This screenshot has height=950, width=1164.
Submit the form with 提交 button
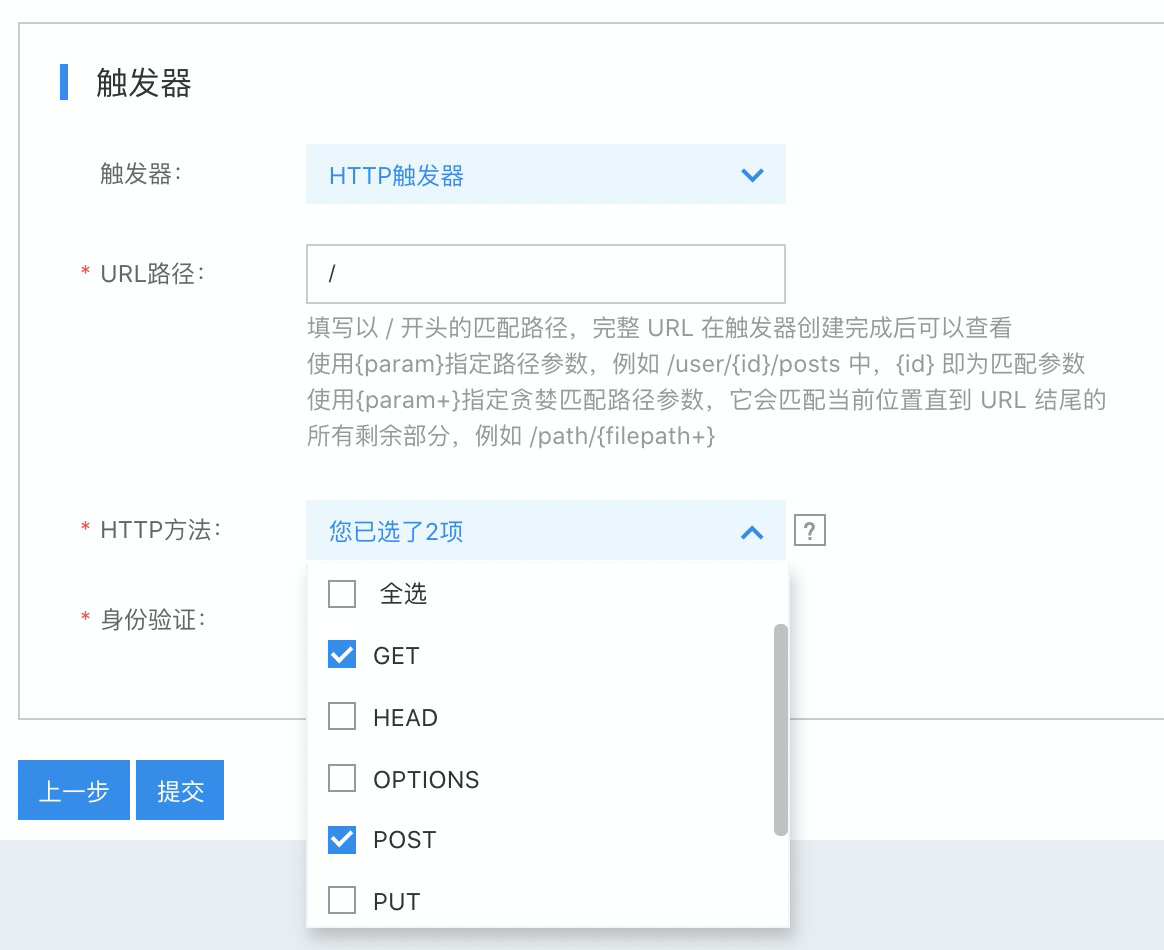tap(180, 791)
